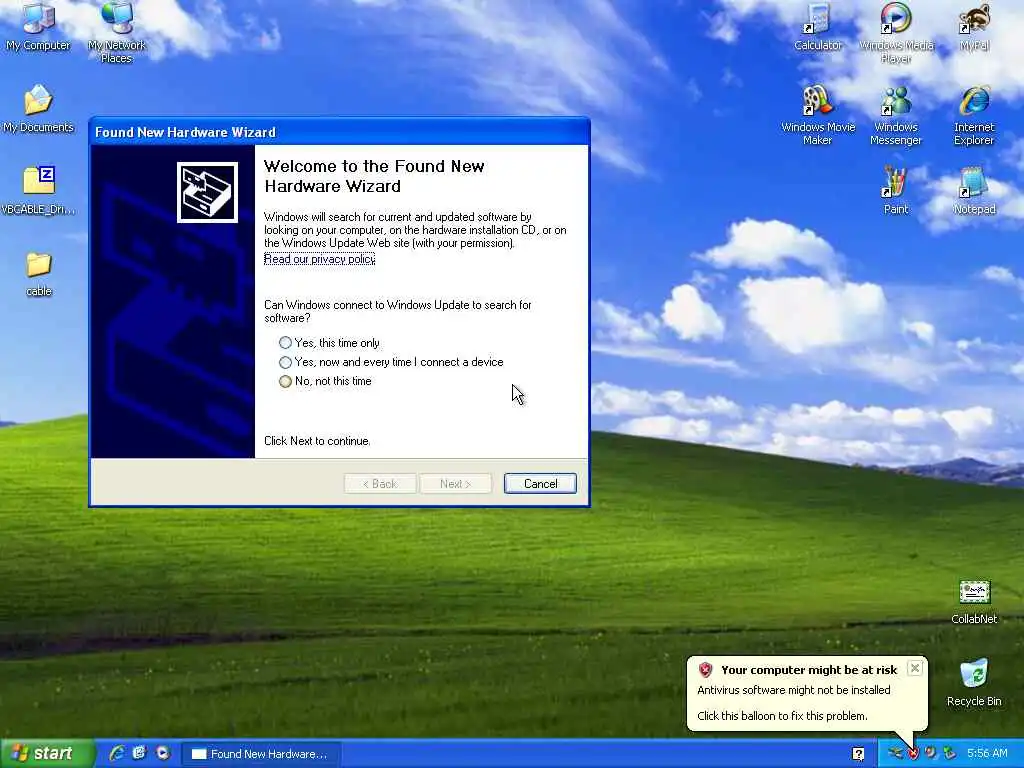This screenshot has height=768, width=1024.
Task: Click 'Read our privacy policy' link
Action: click(319, 259)
